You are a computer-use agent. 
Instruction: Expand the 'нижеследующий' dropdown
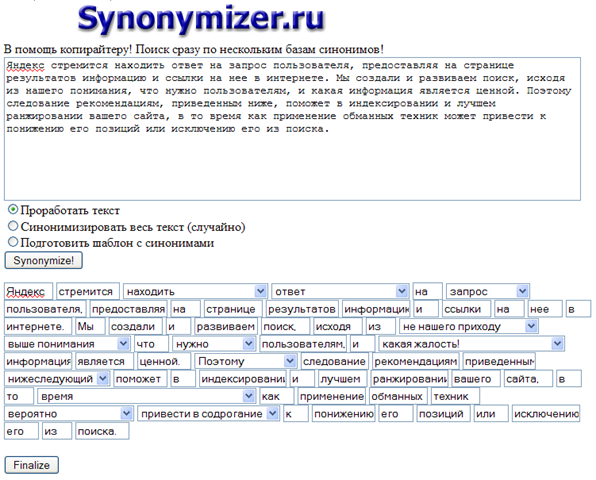pos(57,379)
